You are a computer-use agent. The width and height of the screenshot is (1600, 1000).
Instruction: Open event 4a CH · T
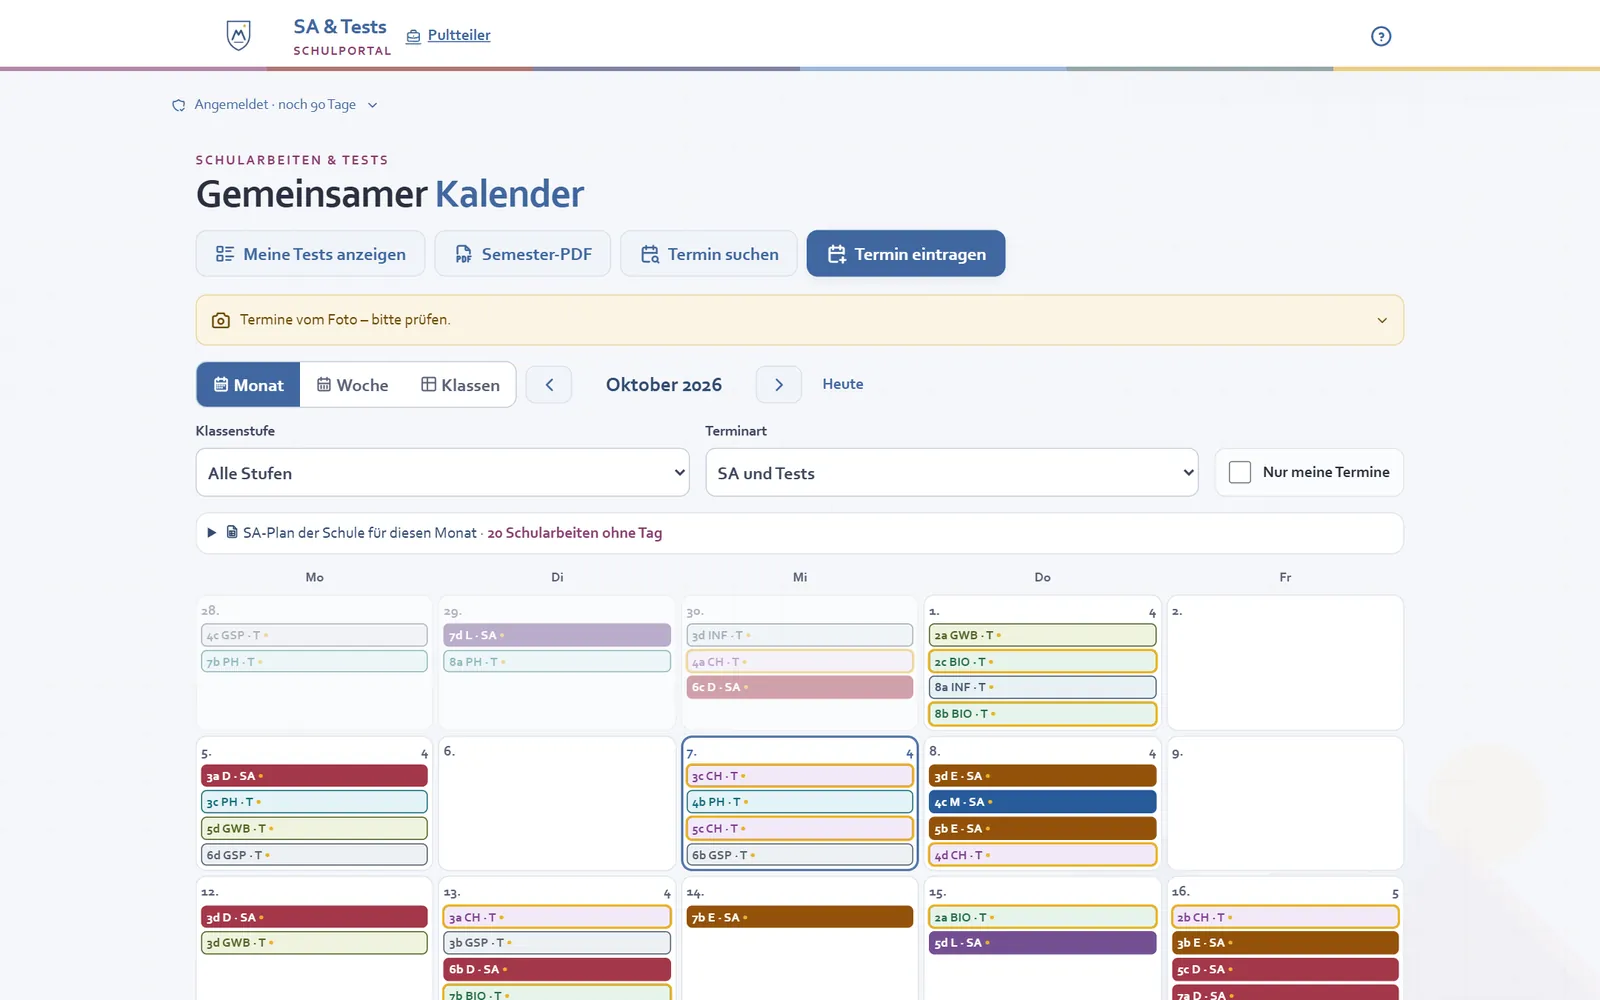click(800, 662)
